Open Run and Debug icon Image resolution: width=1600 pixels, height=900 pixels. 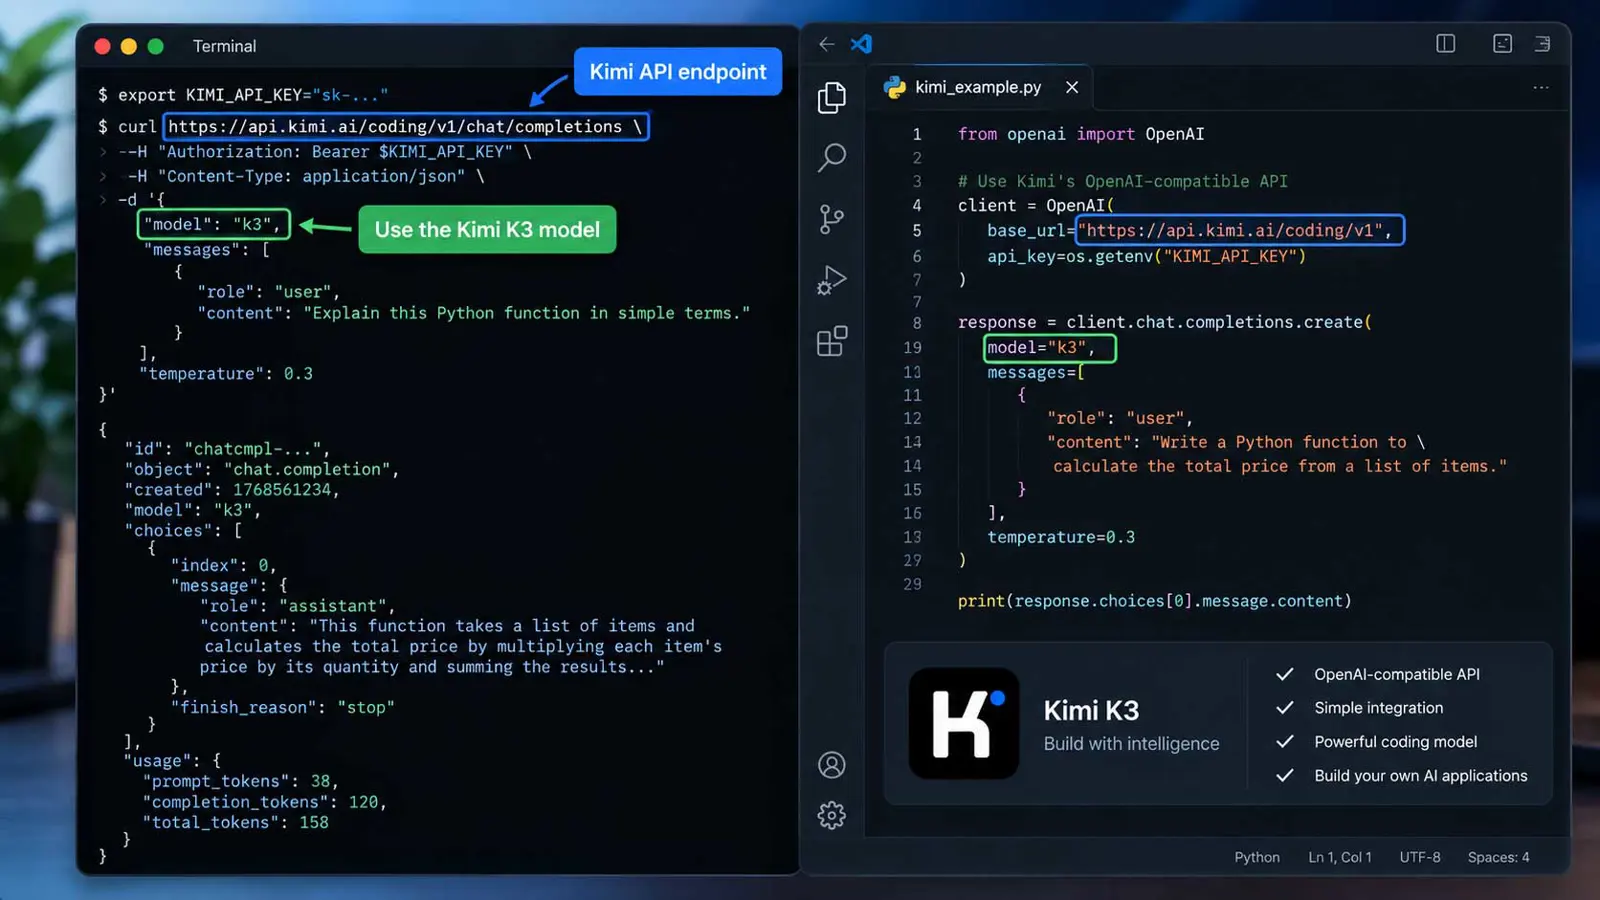831,280
